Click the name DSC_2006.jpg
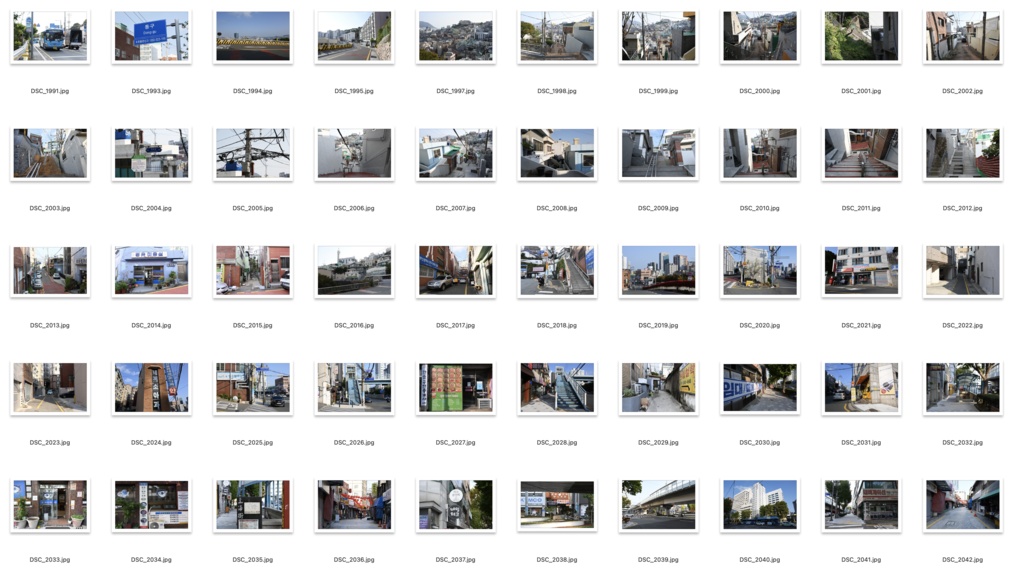1024x575 pixels. pos(354,208)
